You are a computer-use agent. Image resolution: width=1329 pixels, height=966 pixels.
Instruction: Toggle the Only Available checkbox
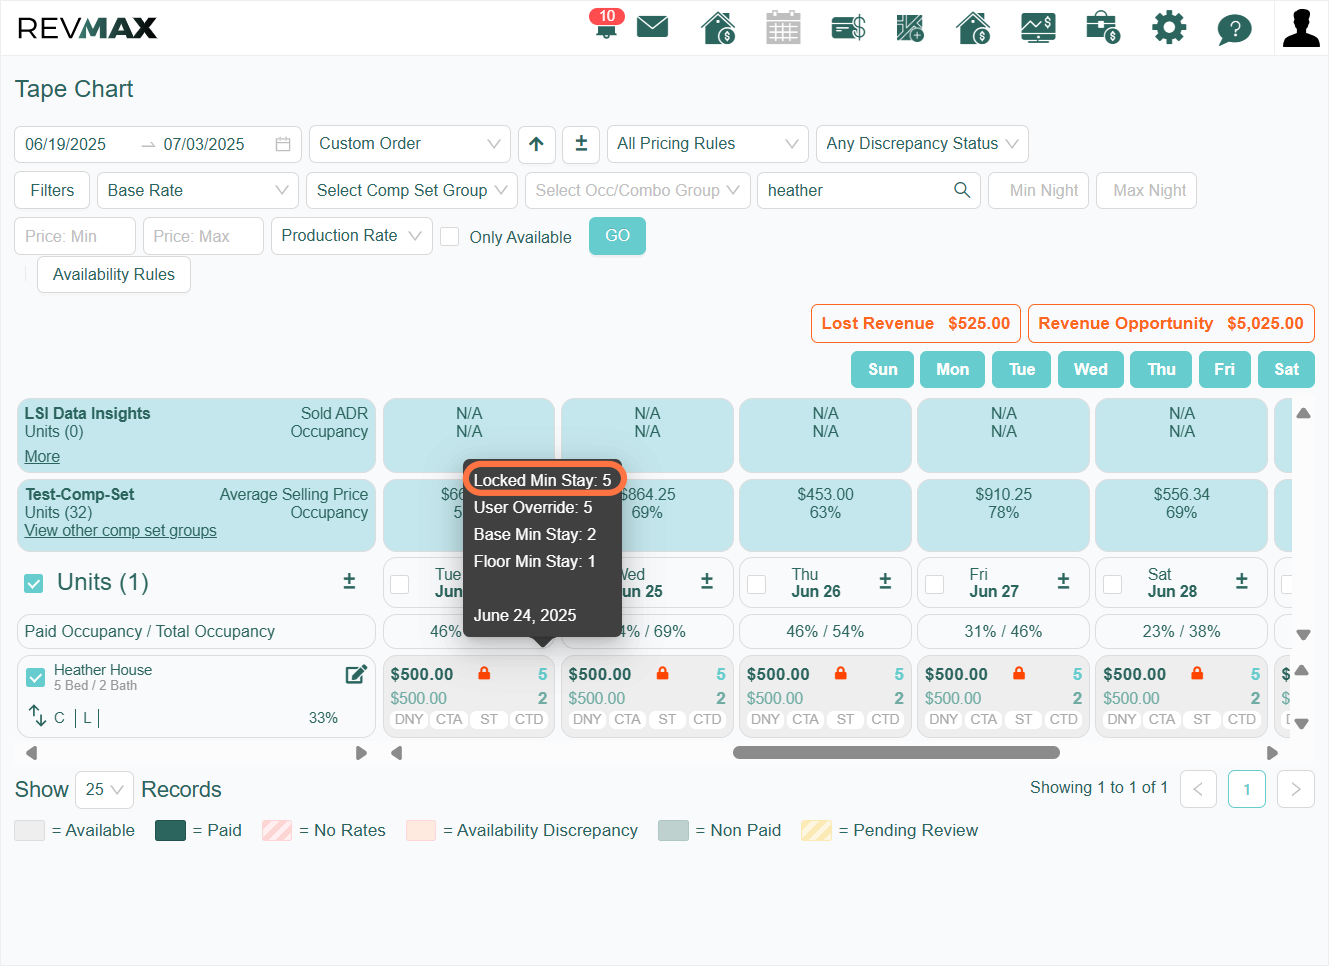point(450,236)
